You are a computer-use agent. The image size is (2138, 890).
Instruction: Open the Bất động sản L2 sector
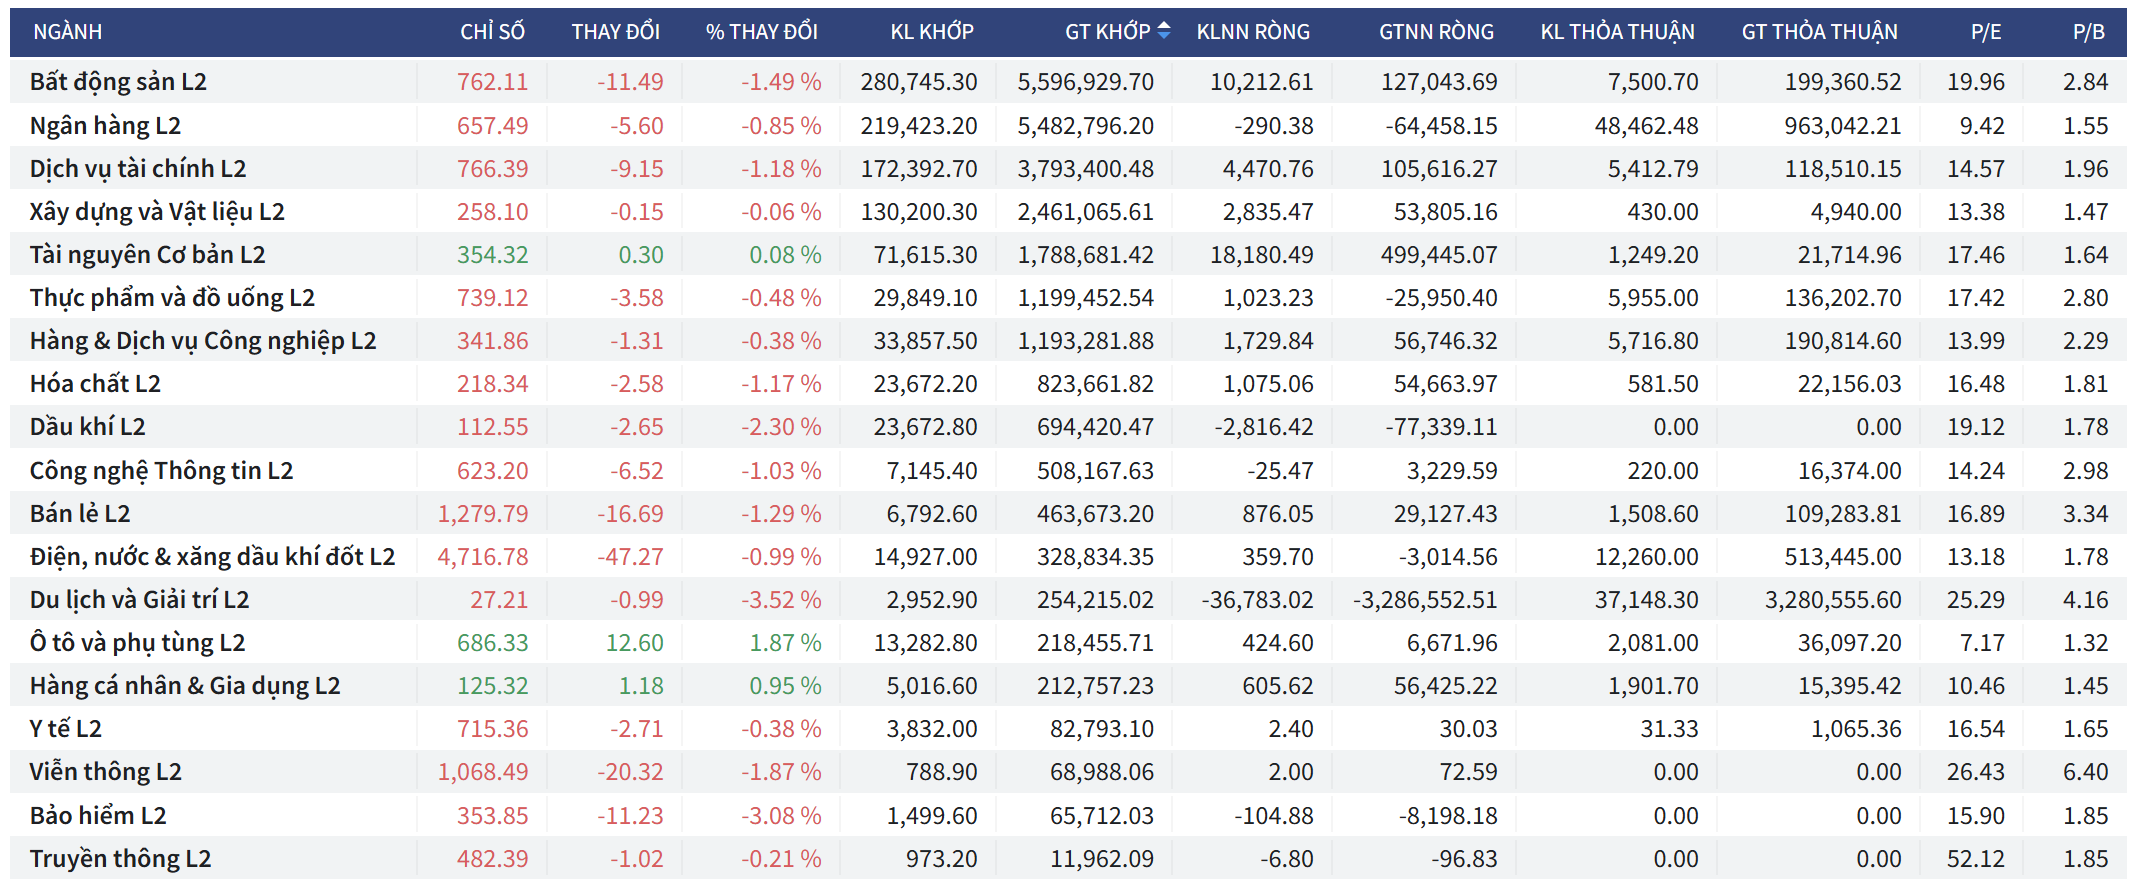(x=118, y=82)
